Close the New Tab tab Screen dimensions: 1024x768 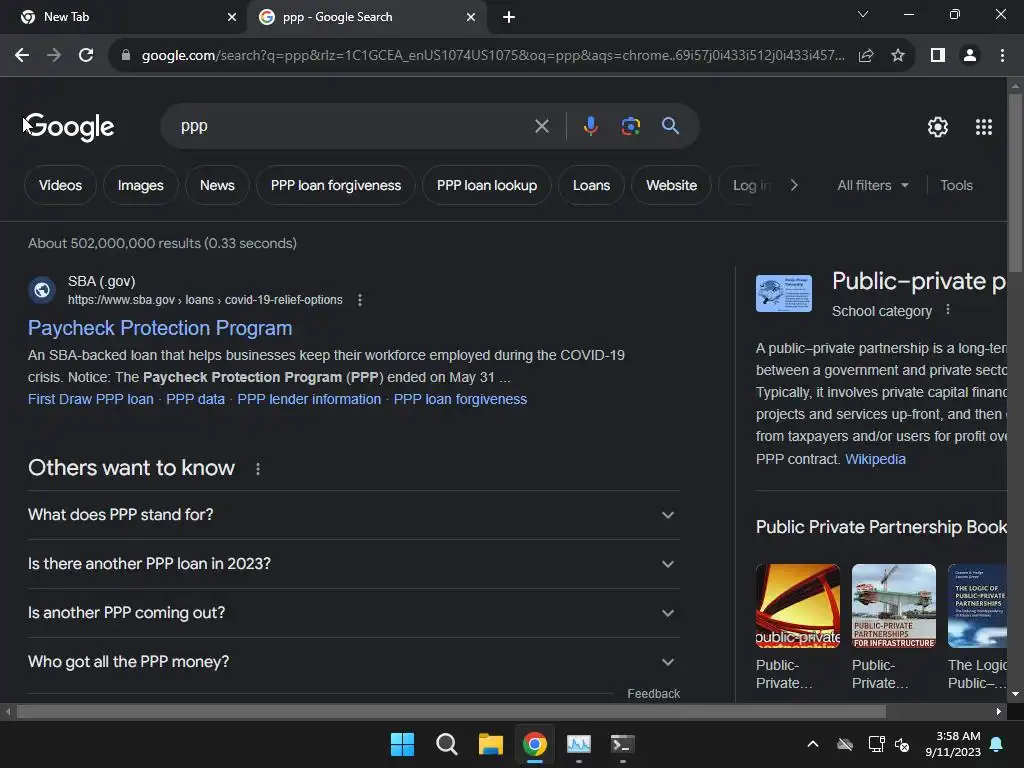click(x=231, y=17)
